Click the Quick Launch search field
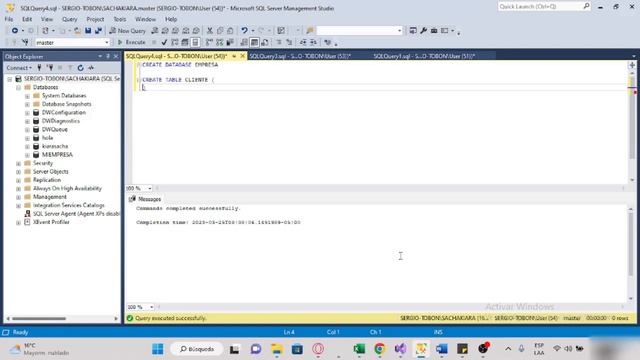 click(x=544, y=7)
